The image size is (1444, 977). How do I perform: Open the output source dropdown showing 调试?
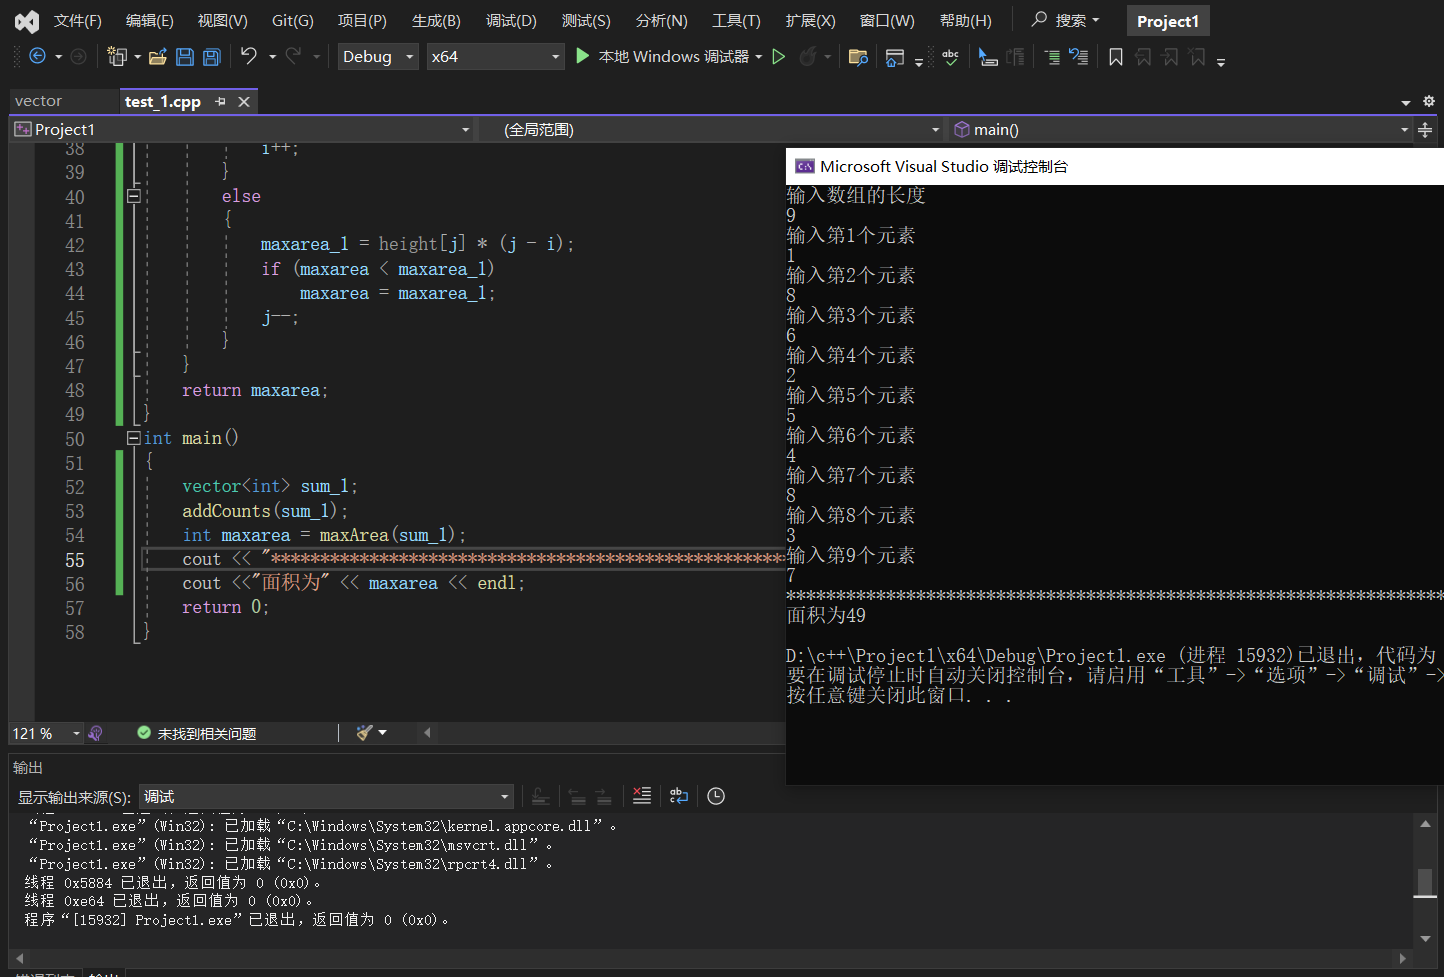pos(326,796)
